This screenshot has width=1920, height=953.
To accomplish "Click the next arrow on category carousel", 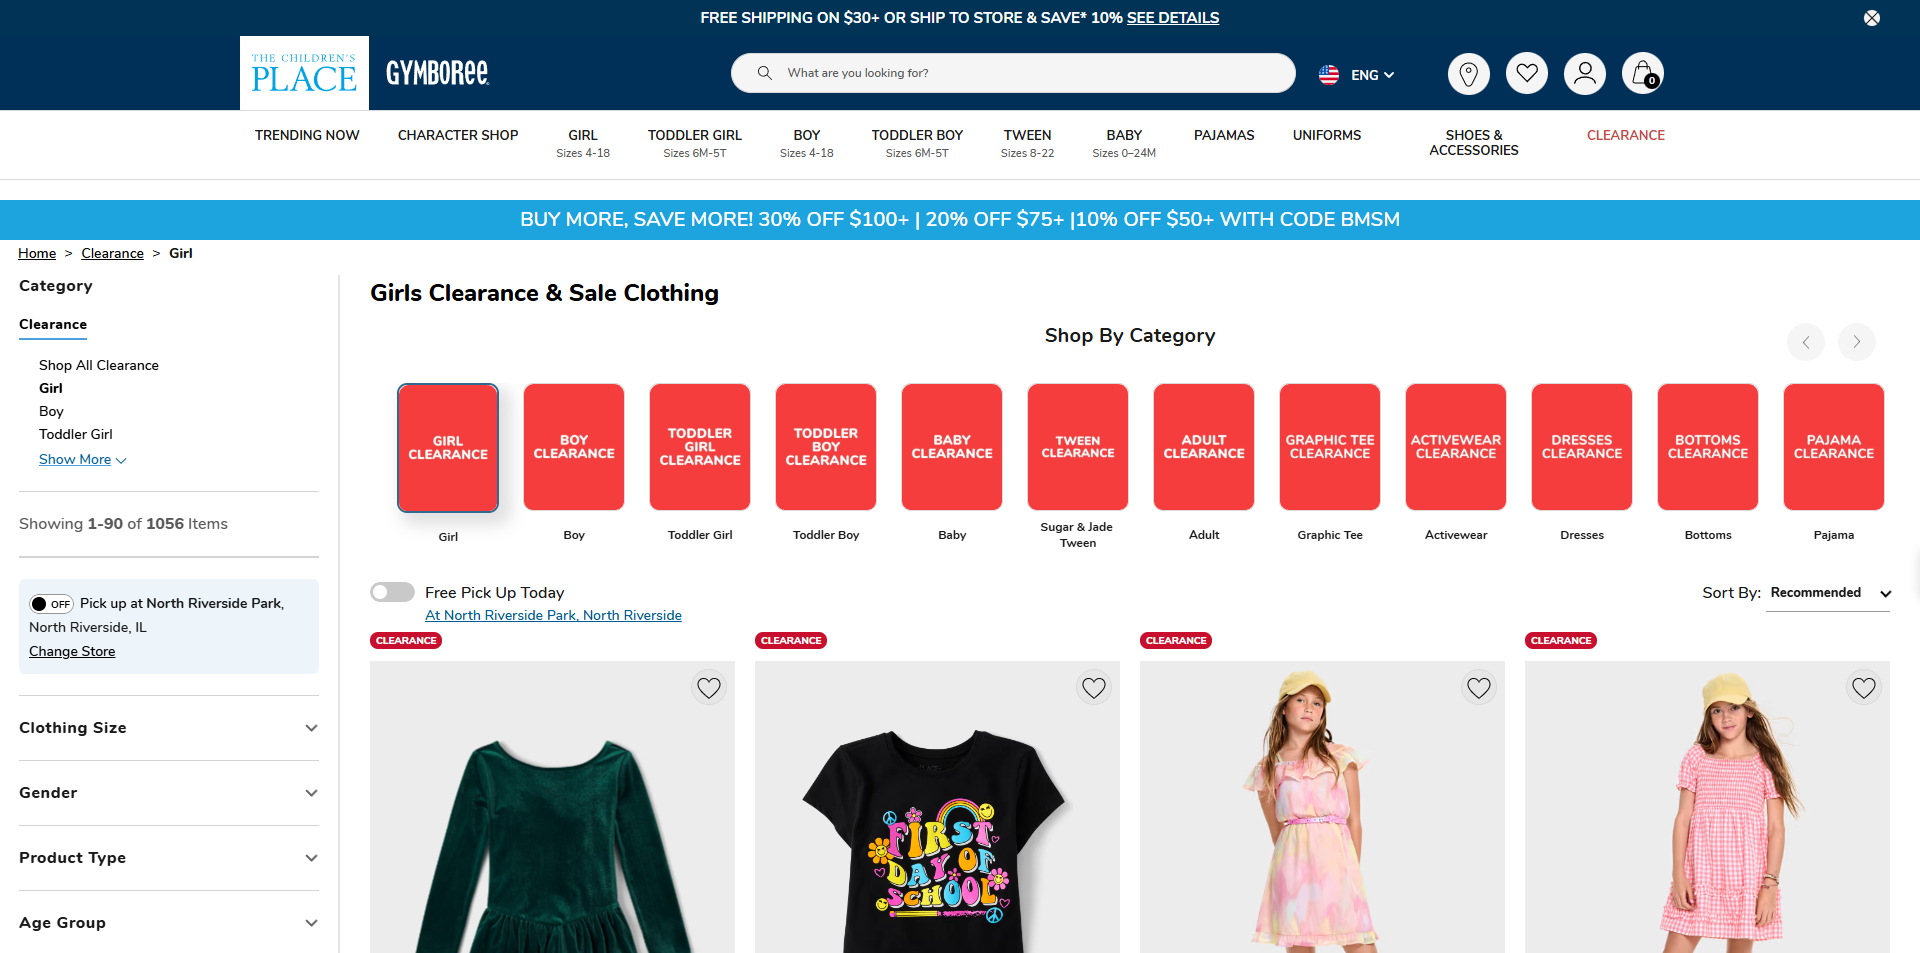I will pos(1856,341).
